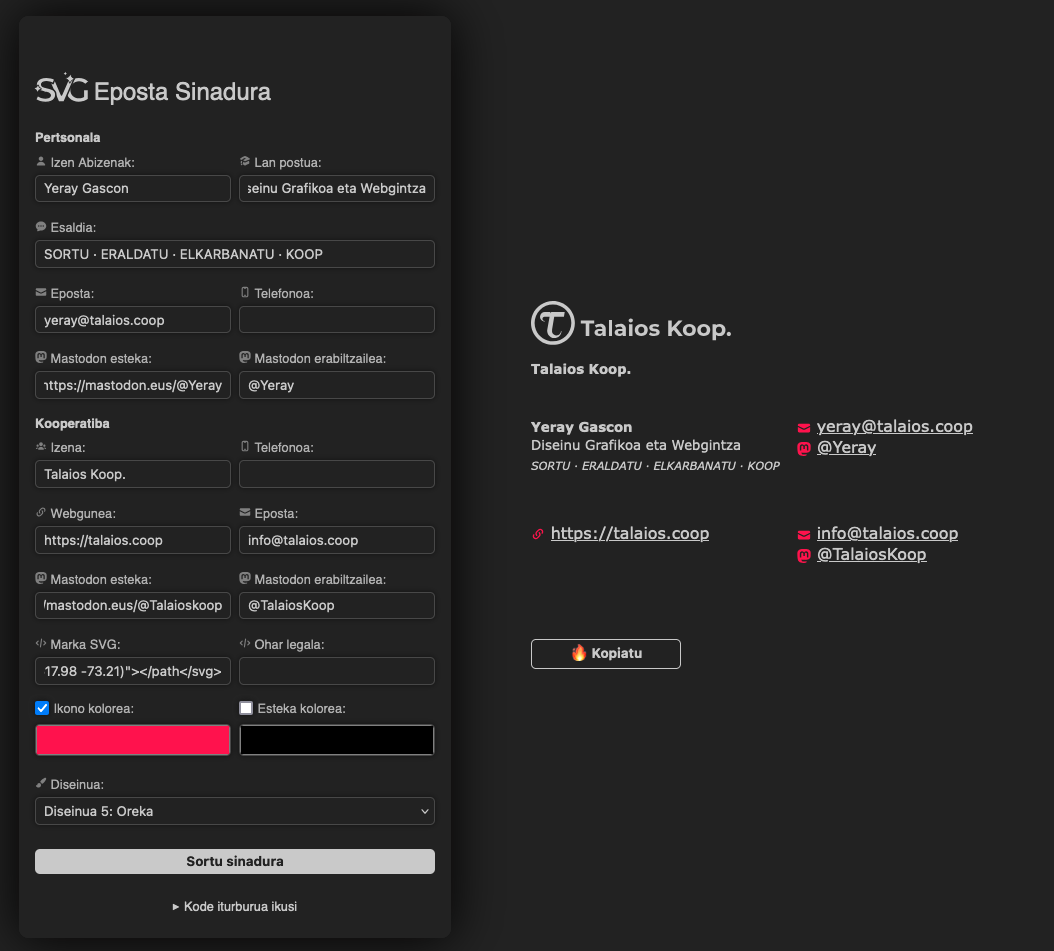The image size is (1054, 951).
Task: Click Mastodon icon next to @Yeray link
Action: pyautogui.click(x=803, y=449)
